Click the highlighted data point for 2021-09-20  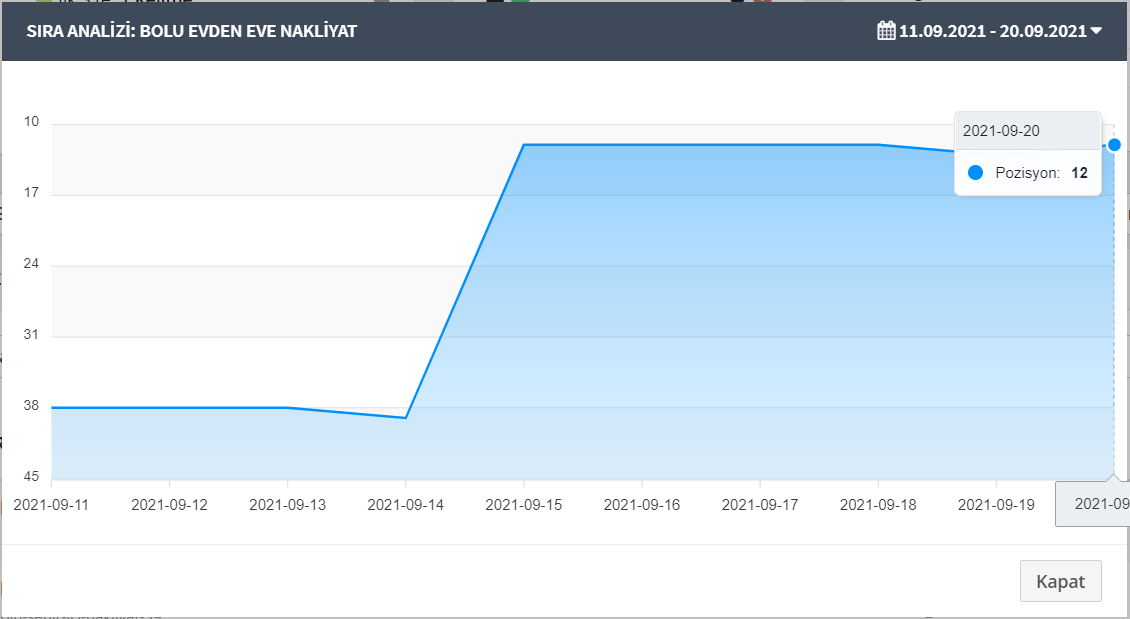coord(1114,145)
